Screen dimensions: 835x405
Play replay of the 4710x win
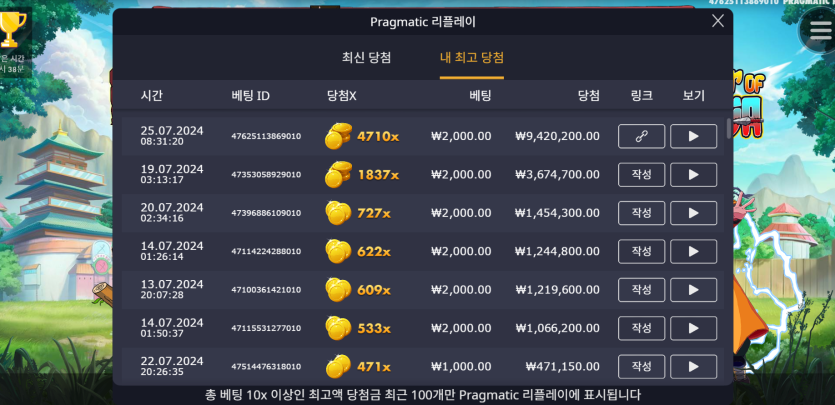tap(693, 136)
